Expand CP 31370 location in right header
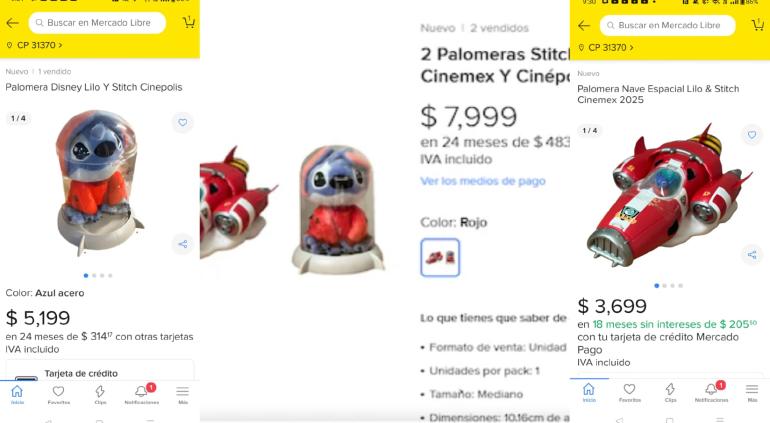This screenshot has width=770, height=423. point(606,48)
